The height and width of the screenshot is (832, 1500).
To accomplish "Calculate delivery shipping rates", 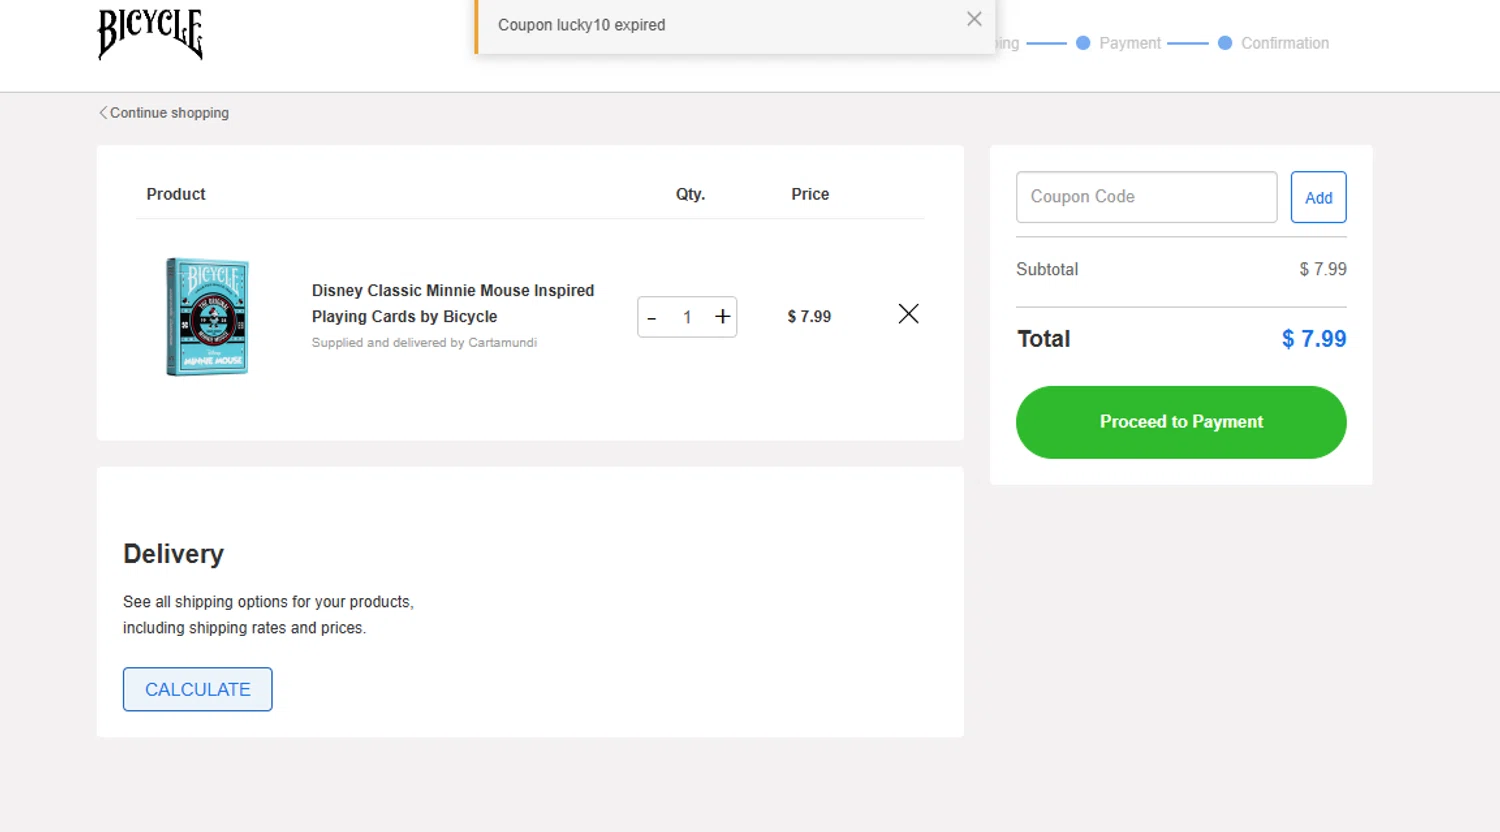I will [198, 689].
